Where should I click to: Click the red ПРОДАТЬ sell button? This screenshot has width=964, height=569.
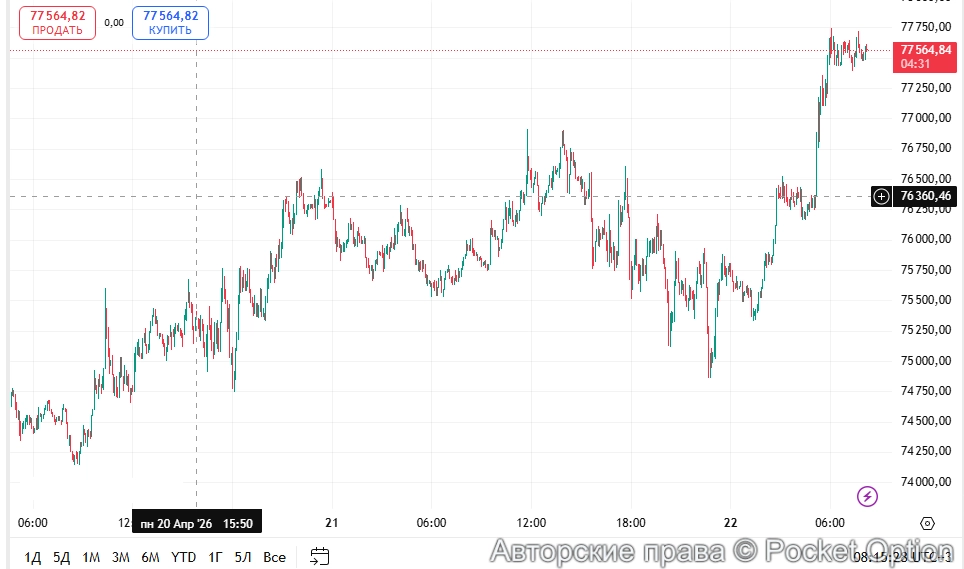pos(57,23)
